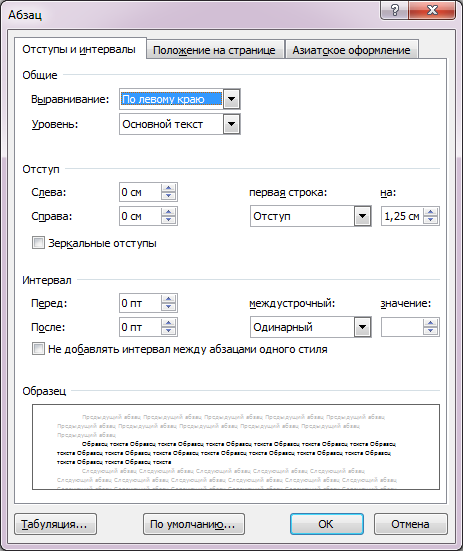This screenshot has height=551, width=463.
Task: Decrease the значение spacing amount
Action: [x=430, y=331]
